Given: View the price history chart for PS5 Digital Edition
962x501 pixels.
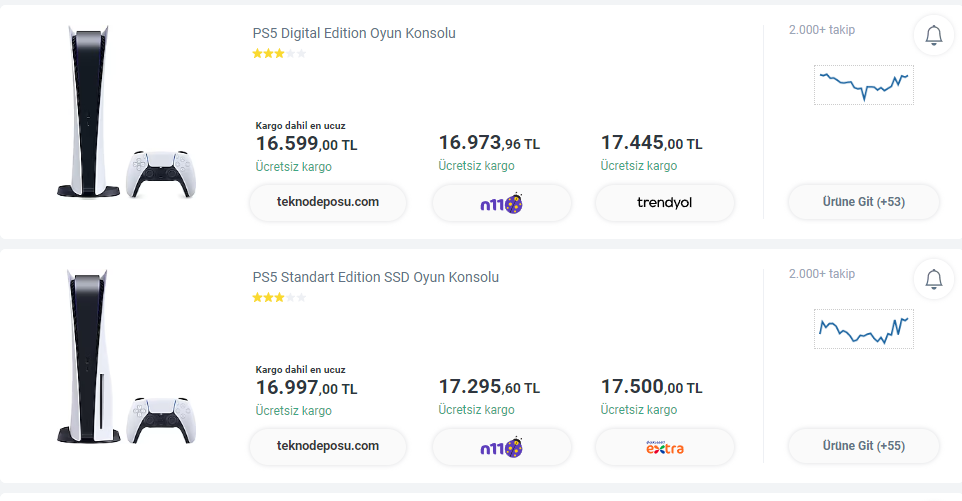Looking at the screenshot, I should pyautogui.click(x=863, y=85).
